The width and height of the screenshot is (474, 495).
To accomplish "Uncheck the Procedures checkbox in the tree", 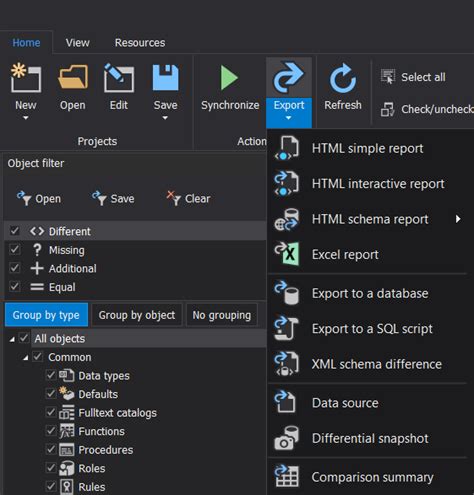I will [51, 449].
